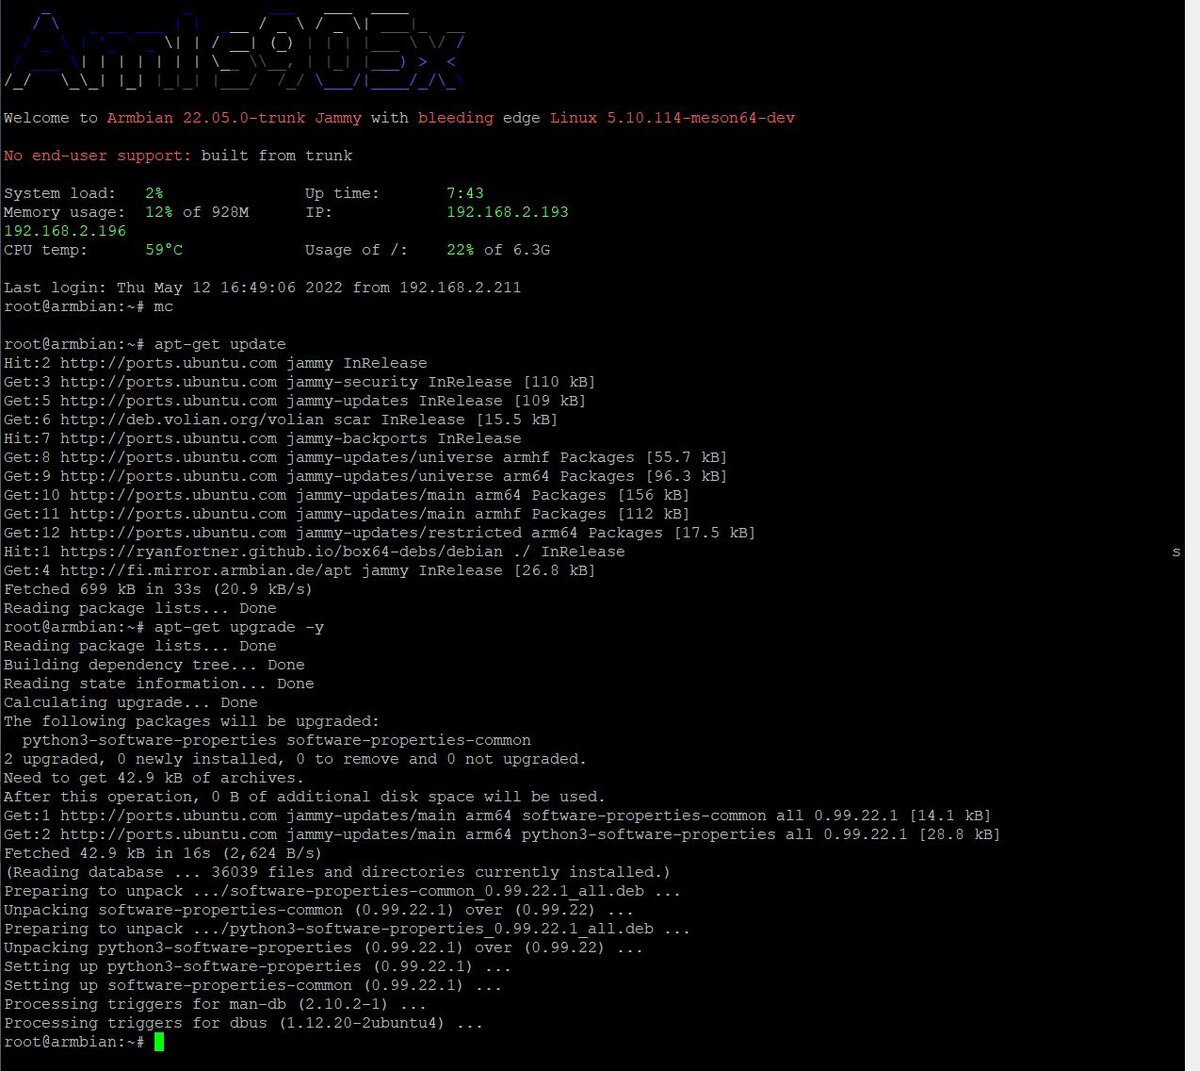Select the memory usage value 12%
This screenshot has height=1071, width=1200.
tap(159, 212)
